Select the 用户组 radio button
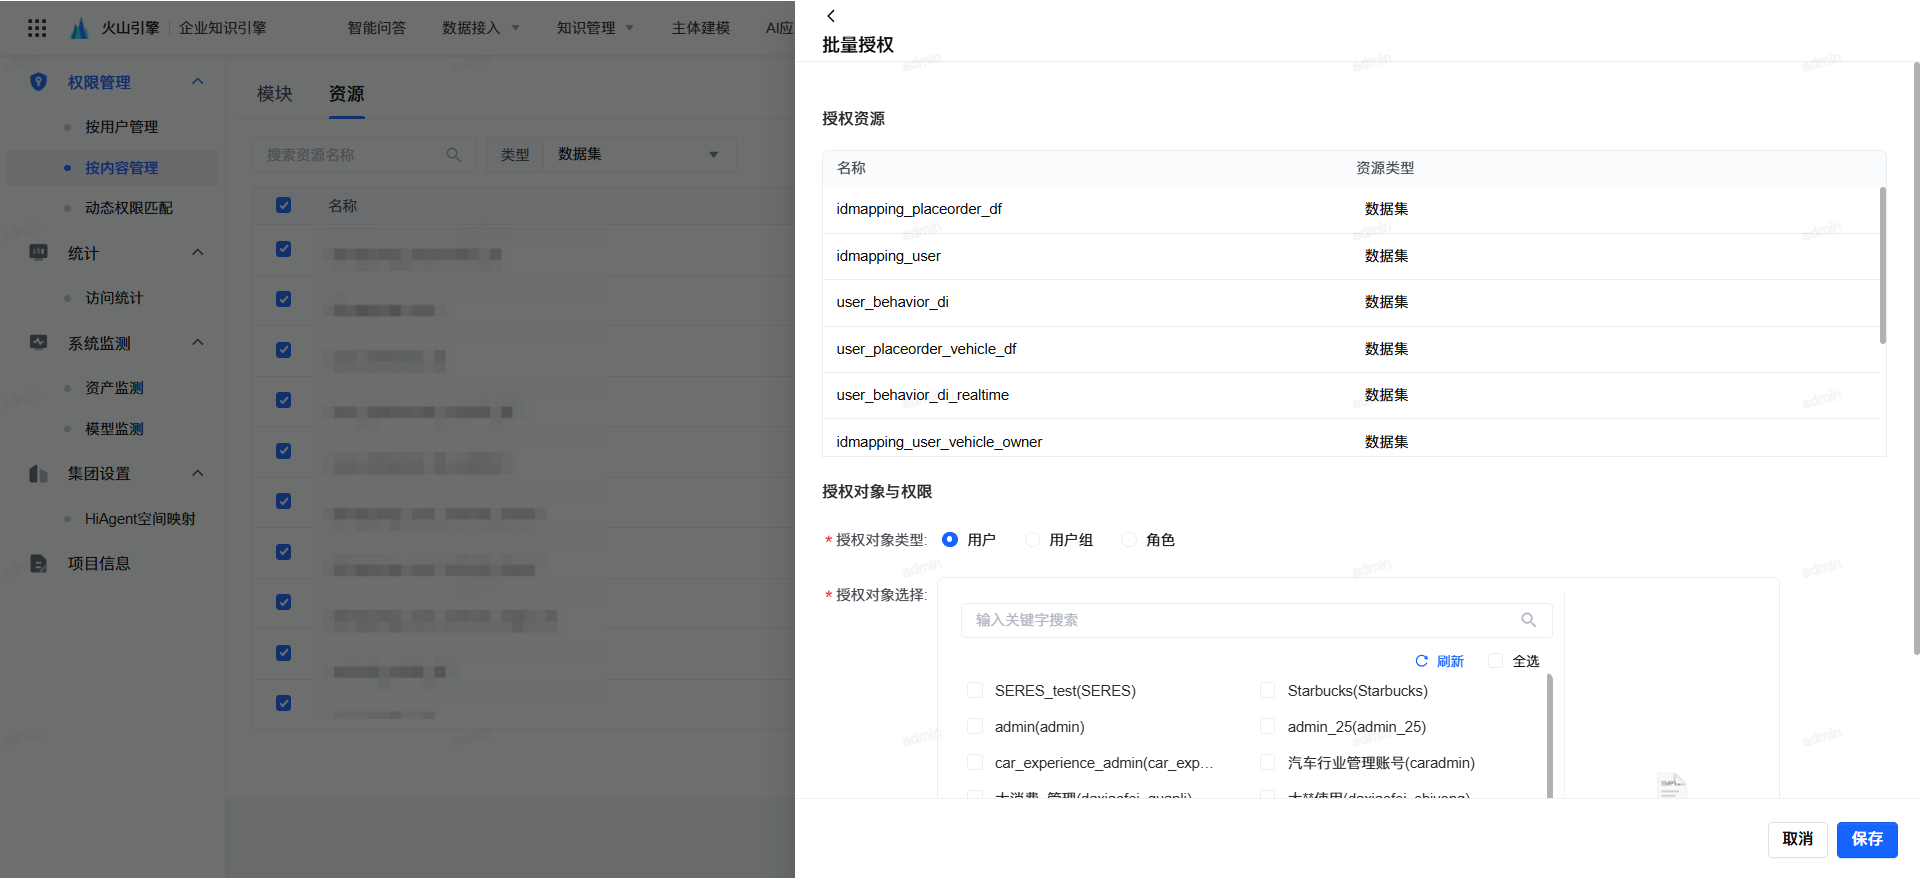This screenshot has width=1920, height=878. [1032, 540]
